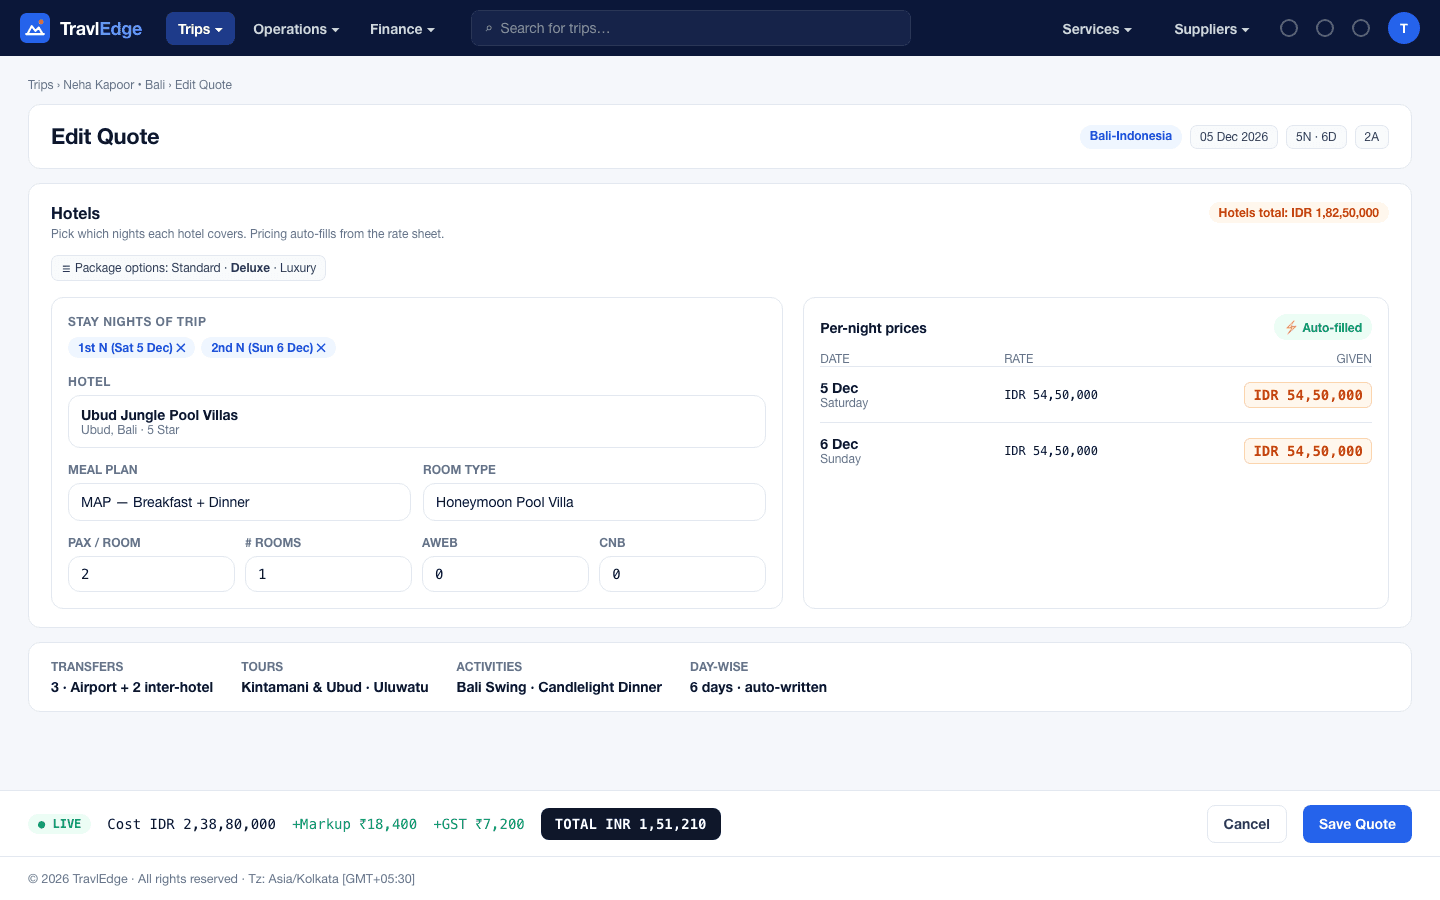Focus the Search for trips field
The image size is (1440, 900).
tap(691, 28)
